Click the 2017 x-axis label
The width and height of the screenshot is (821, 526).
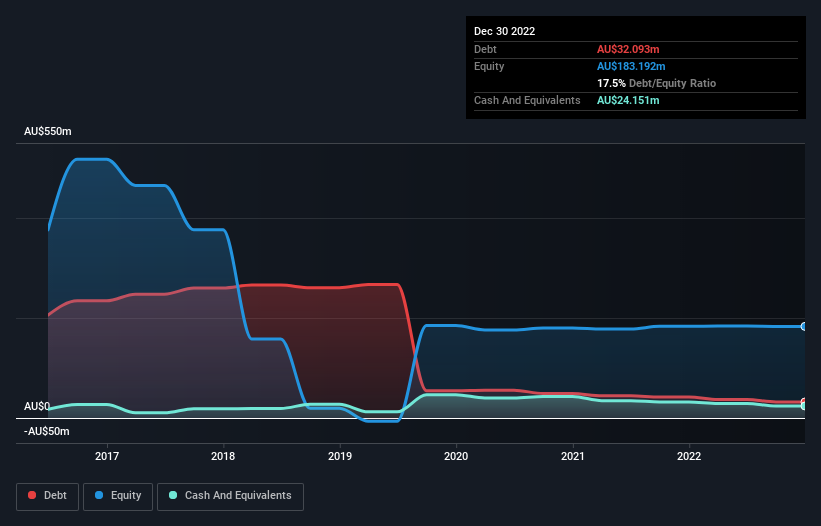coord(107,456)
